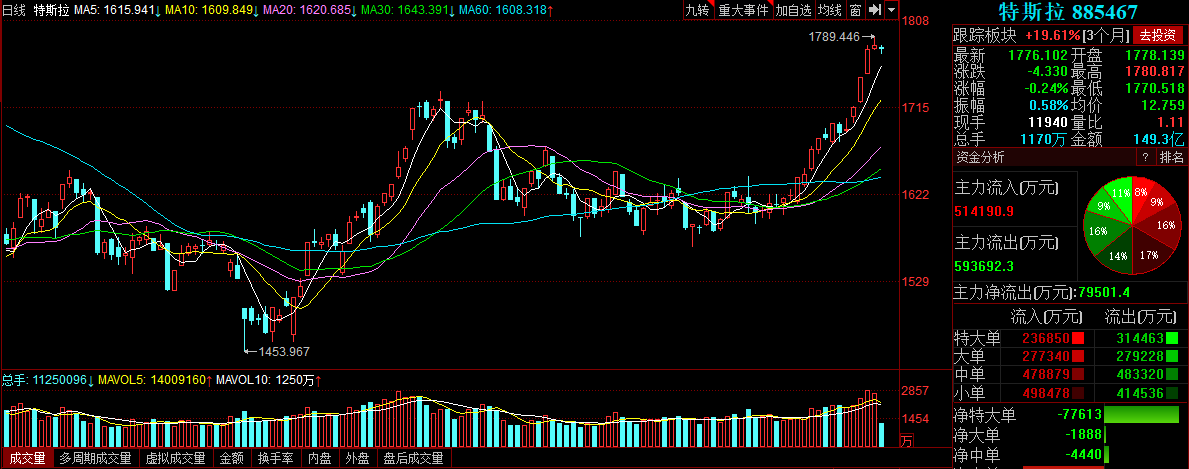This screenshot has width=1189, height=469.
Task: Click the 净中单 value -4440
Action: point(1083,455)
